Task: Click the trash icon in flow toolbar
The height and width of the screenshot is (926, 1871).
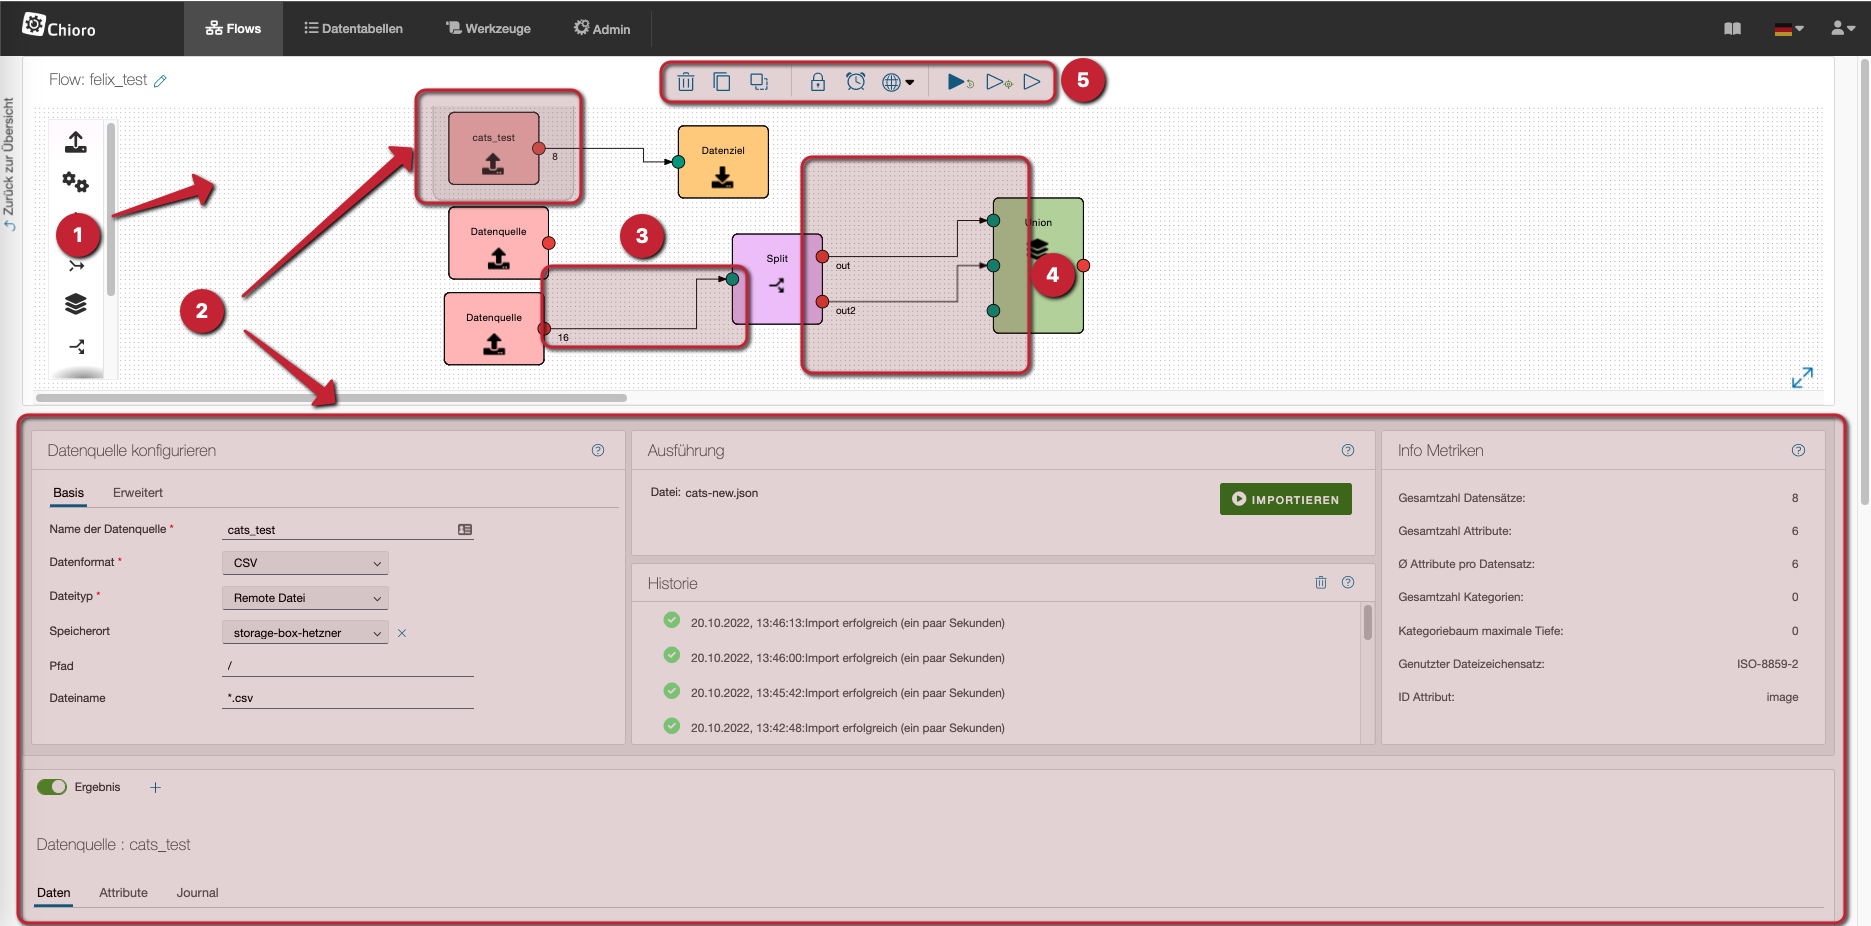Action: click(x=686, y=82)
